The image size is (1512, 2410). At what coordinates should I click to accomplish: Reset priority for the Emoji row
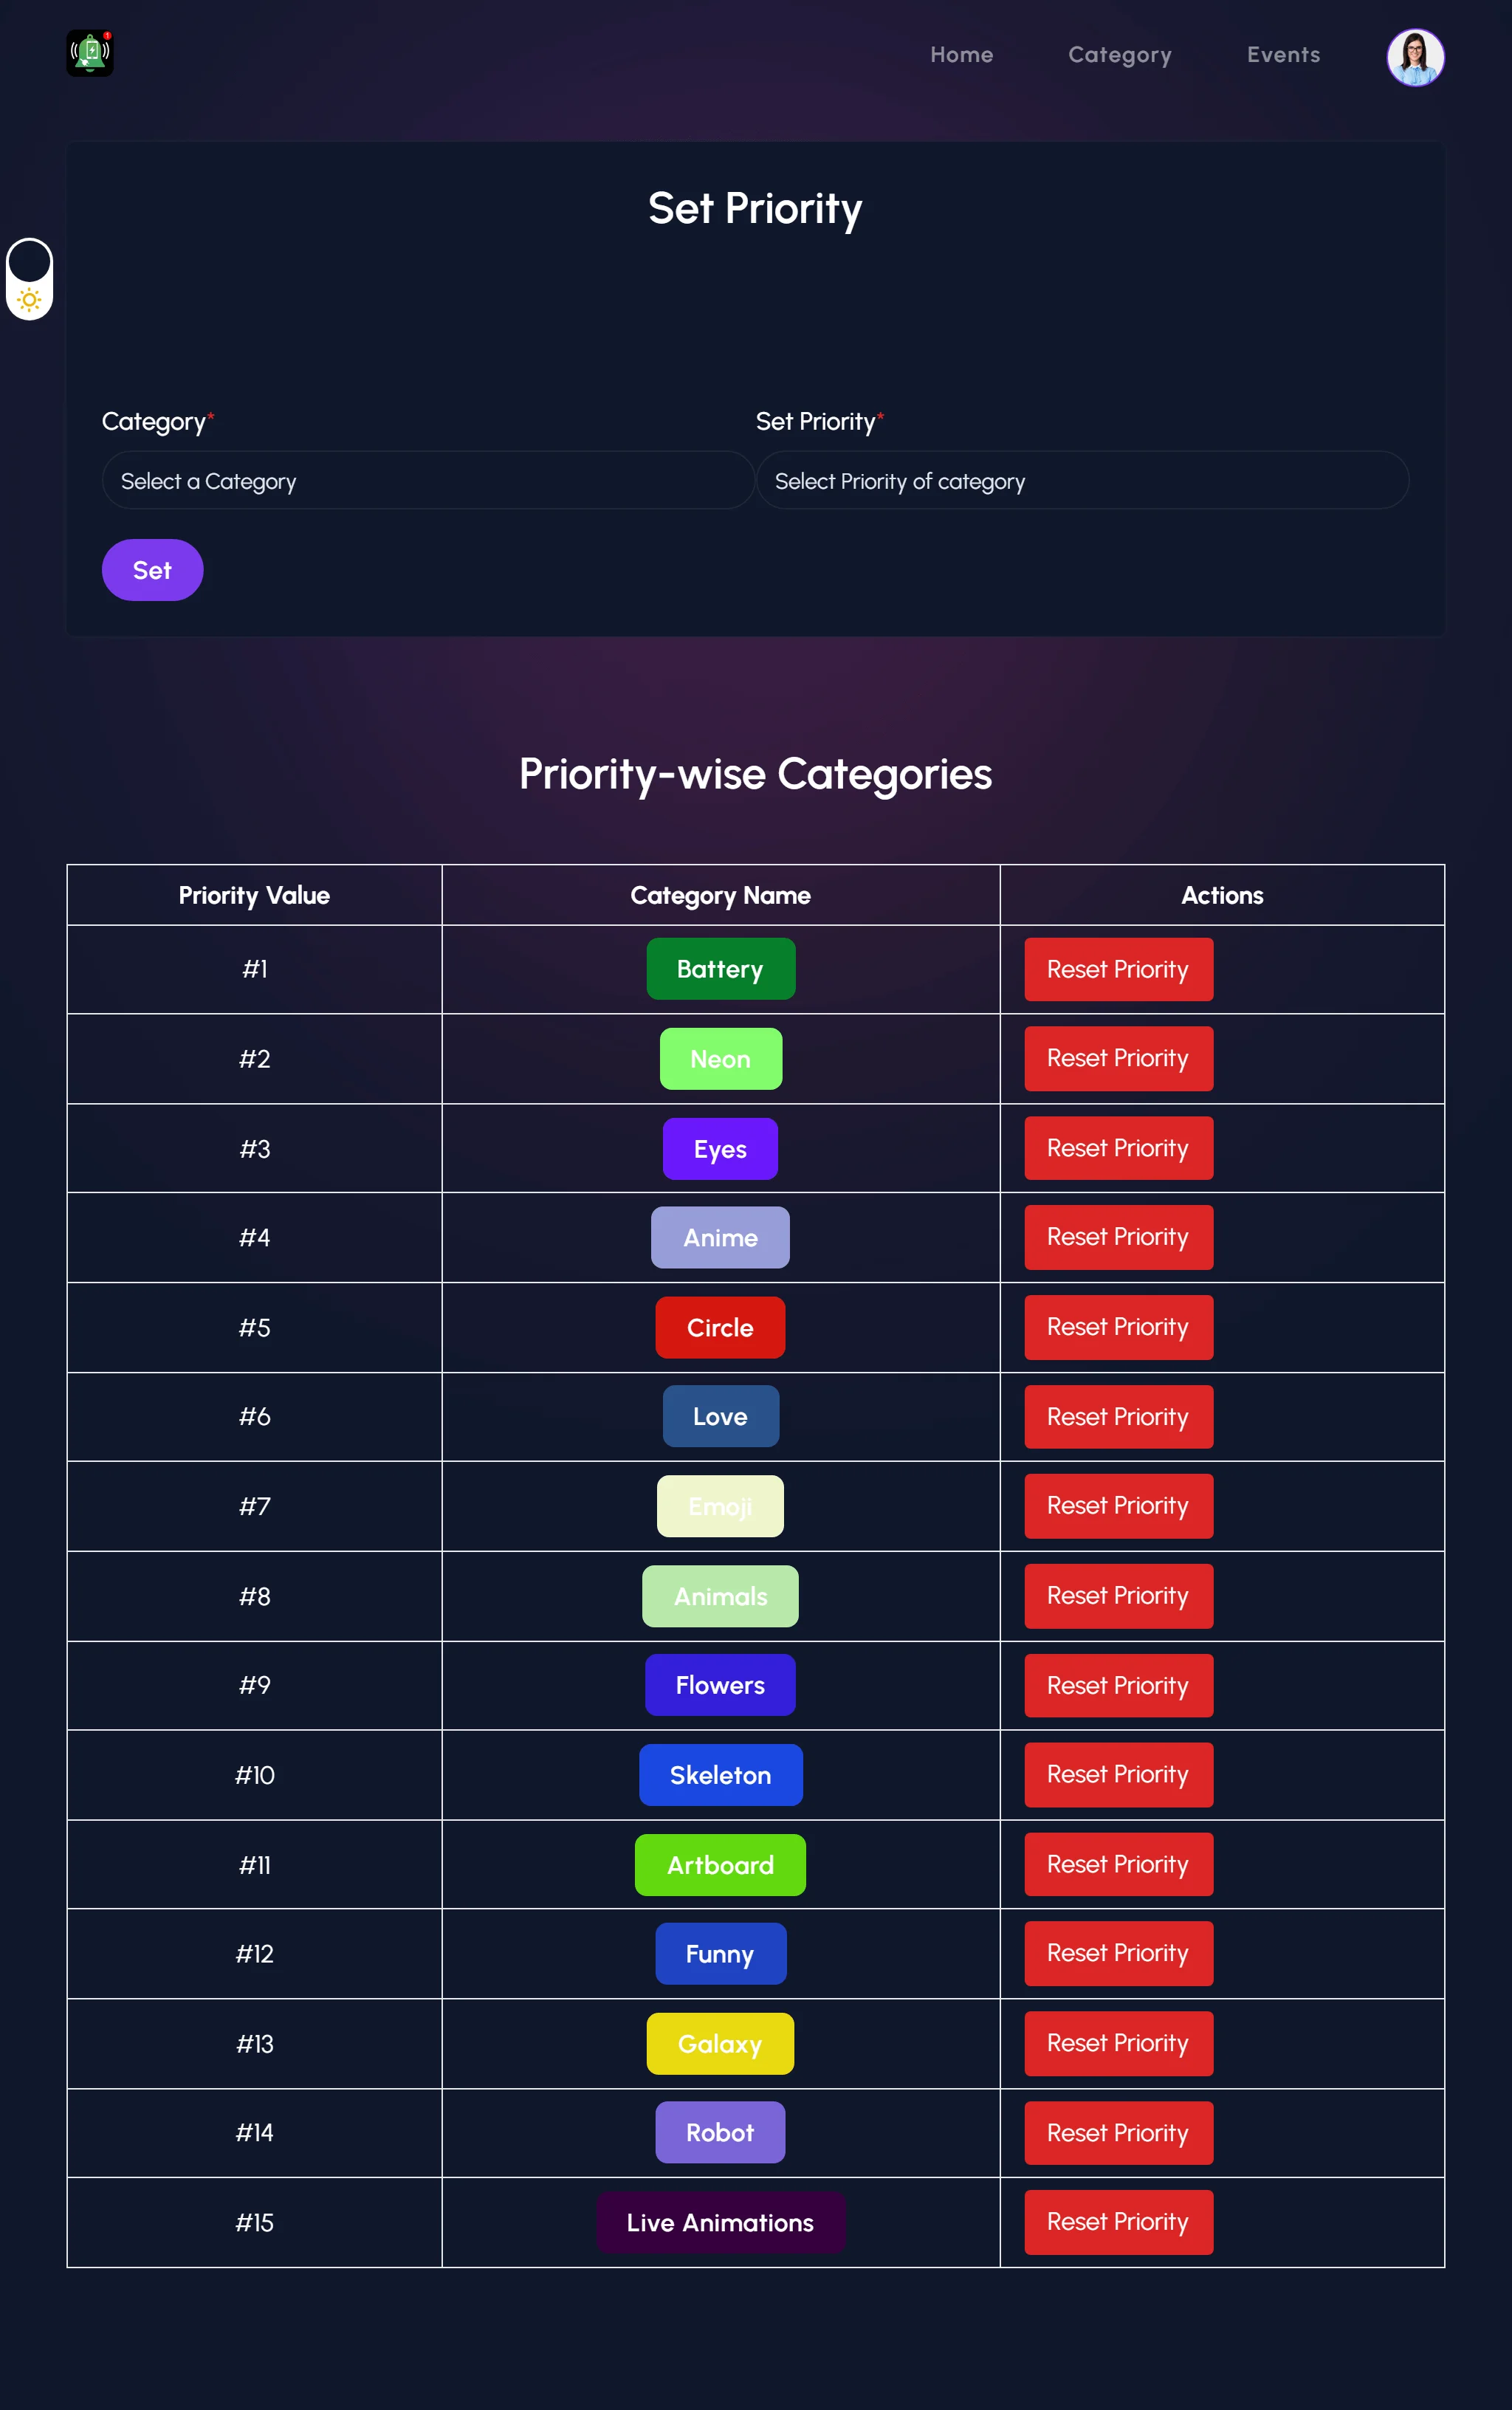1118,1505
